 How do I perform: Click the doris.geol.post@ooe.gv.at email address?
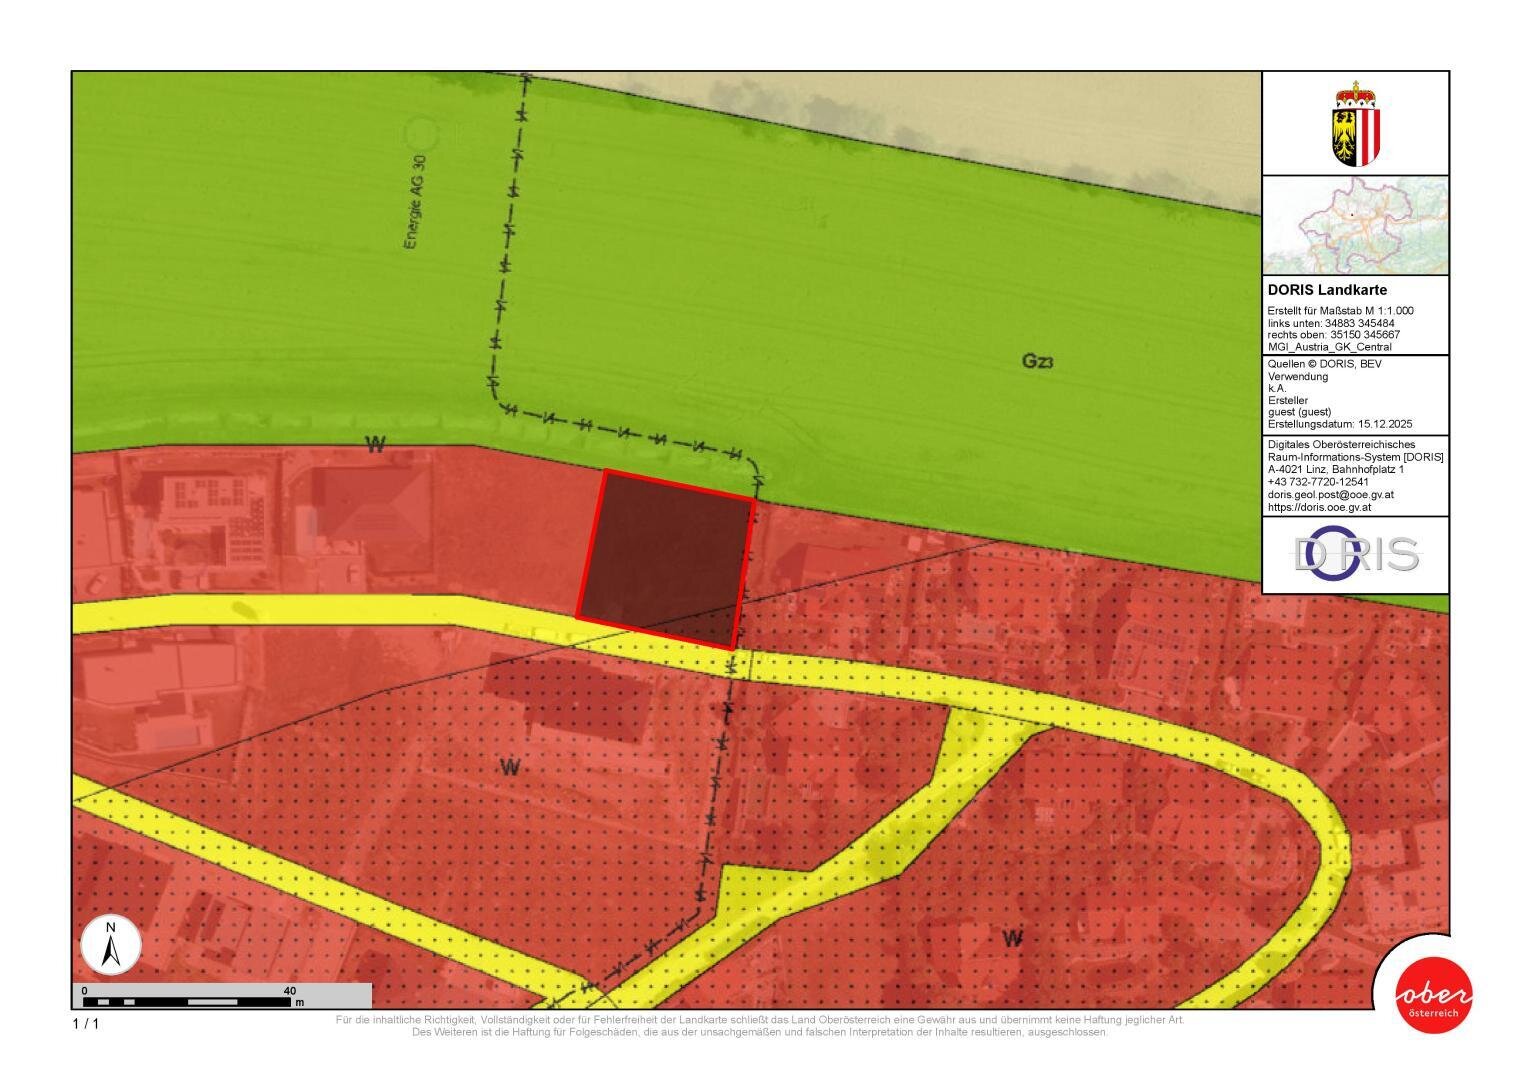click(x=1331, y=494)
